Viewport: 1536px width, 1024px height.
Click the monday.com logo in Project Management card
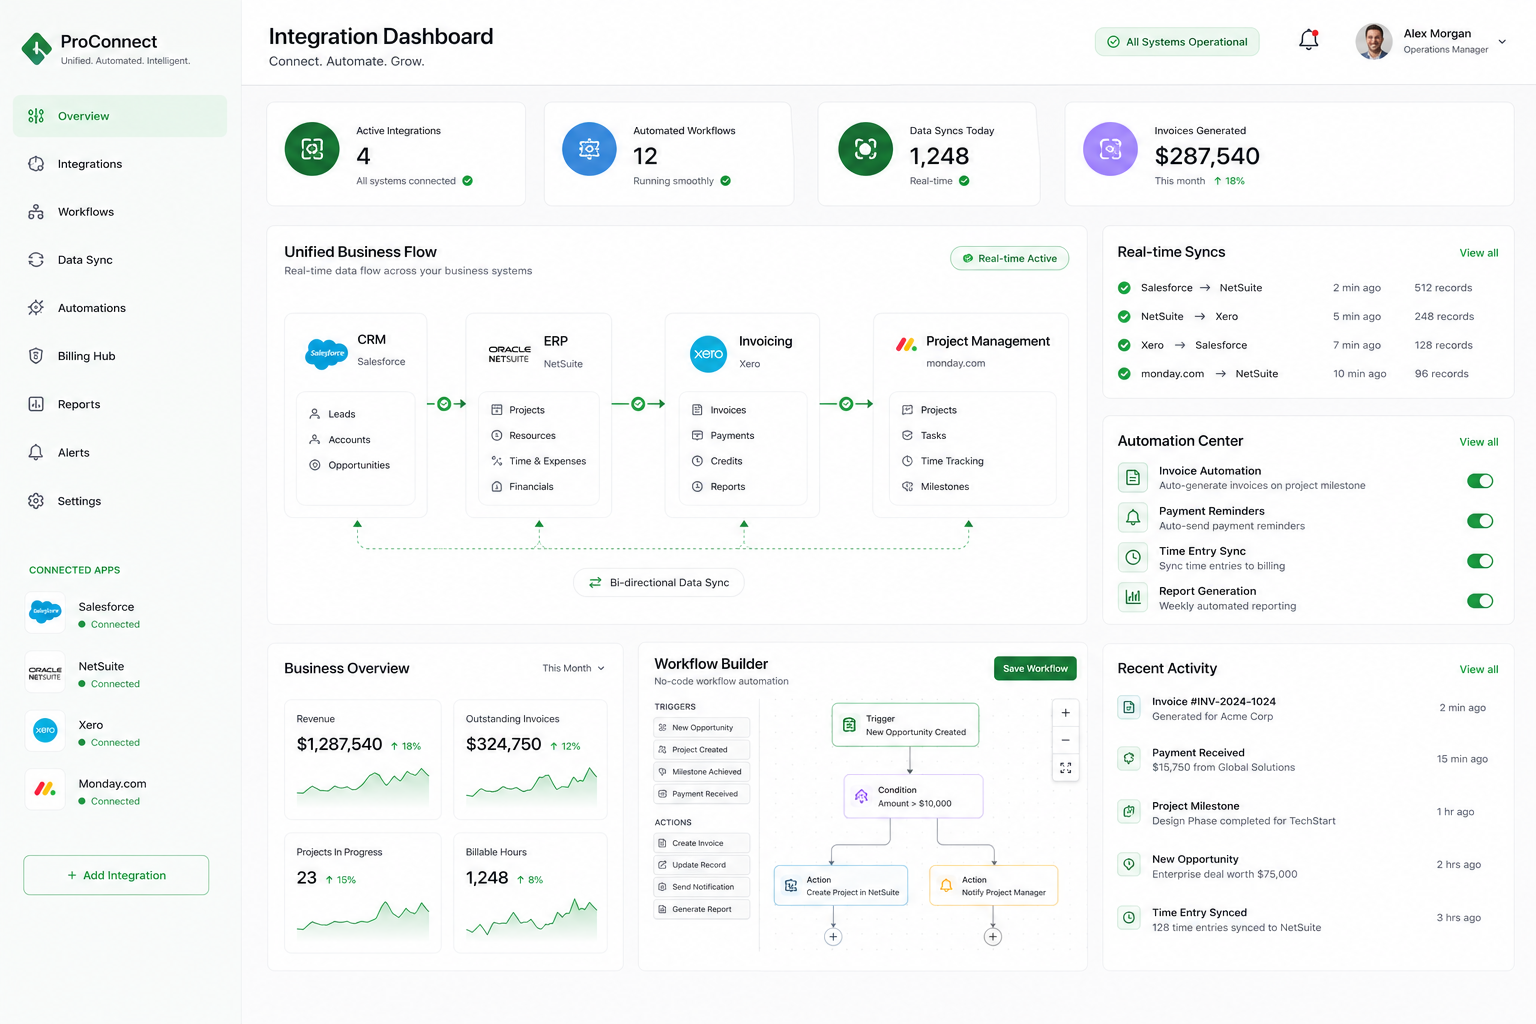(906, 344)
